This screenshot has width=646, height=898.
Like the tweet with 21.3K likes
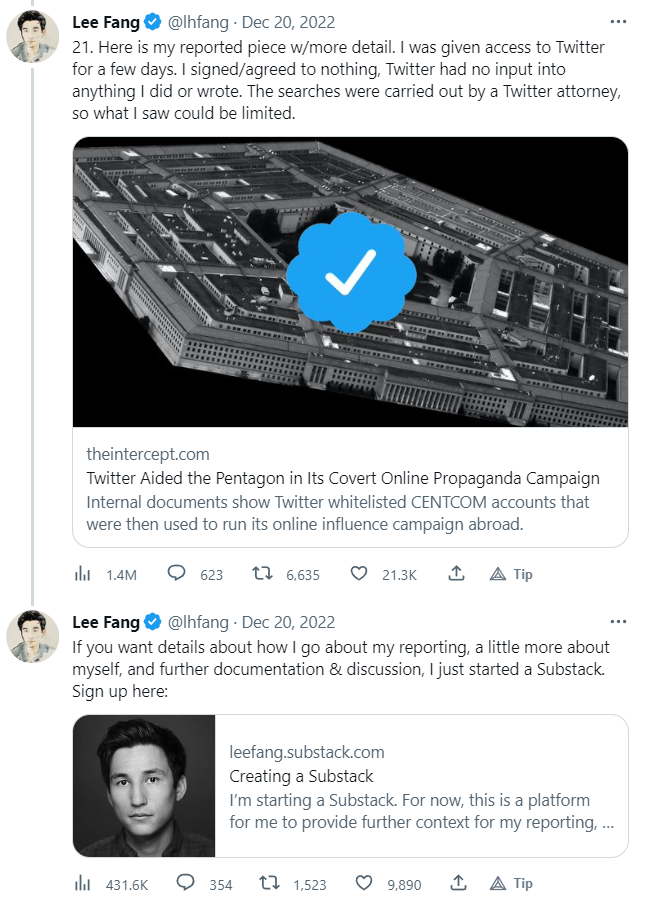[x=360, y=575]
